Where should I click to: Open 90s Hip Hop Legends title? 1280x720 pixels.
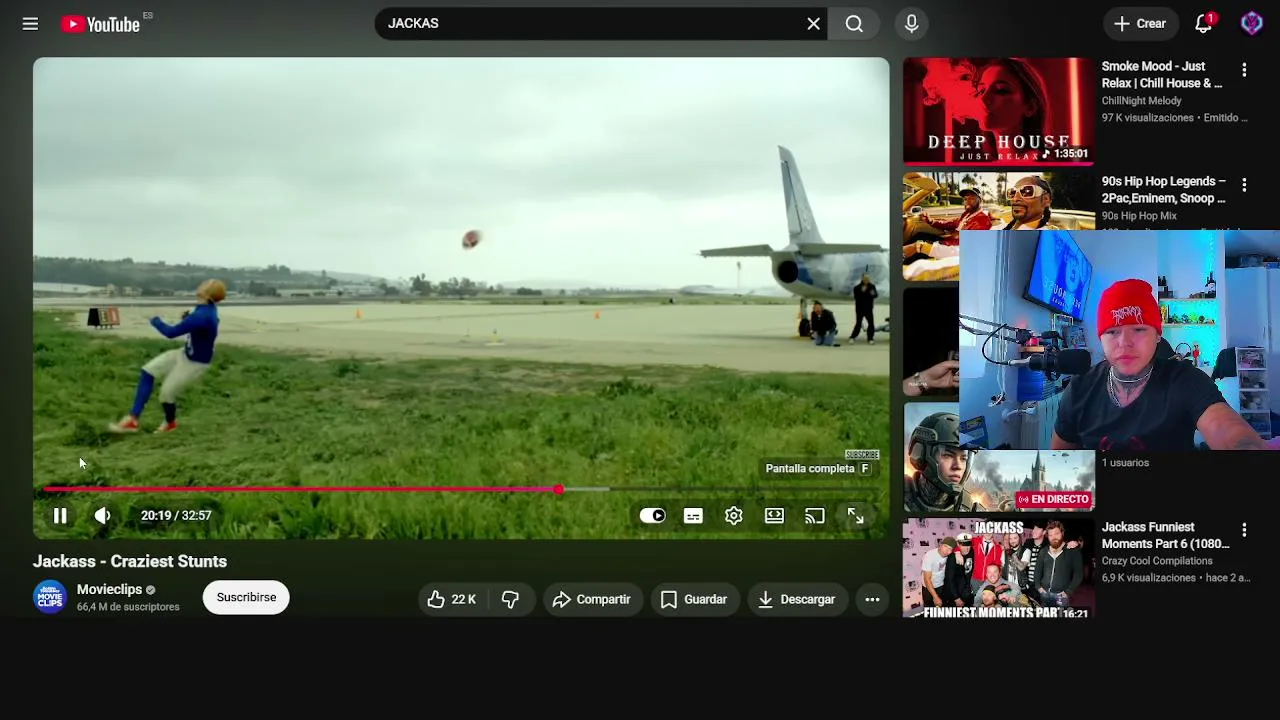click(x=1164, y=190)
